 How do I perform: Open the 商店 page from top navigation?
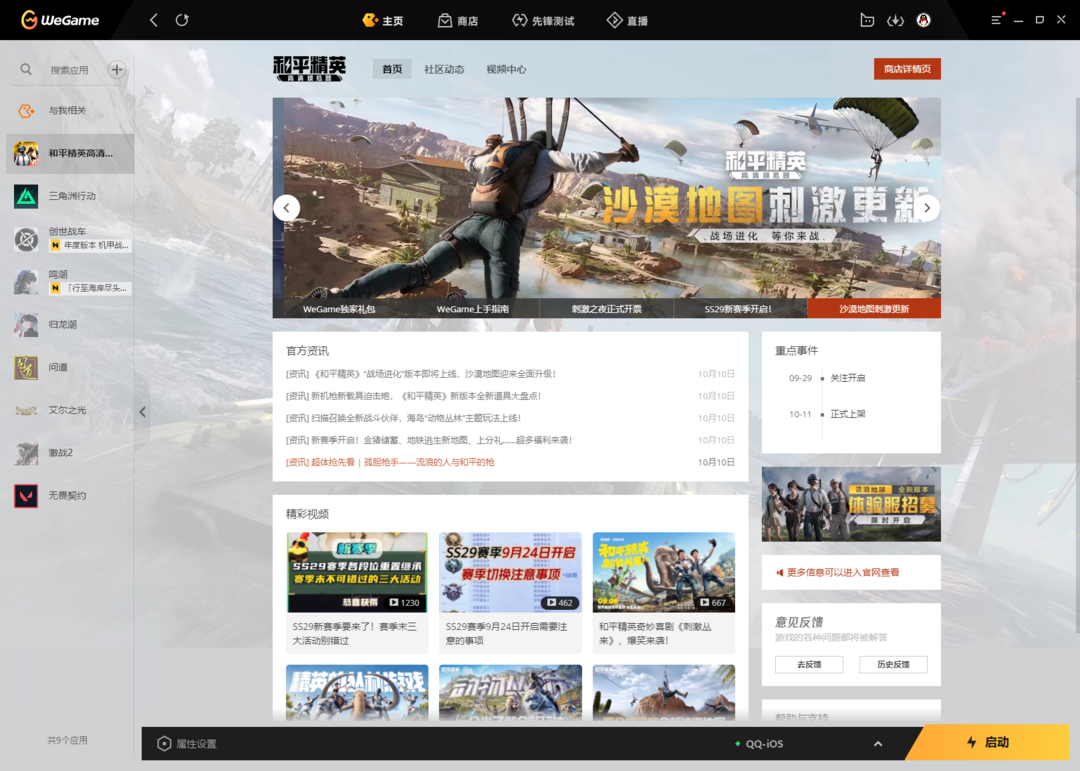click(458, 20)
